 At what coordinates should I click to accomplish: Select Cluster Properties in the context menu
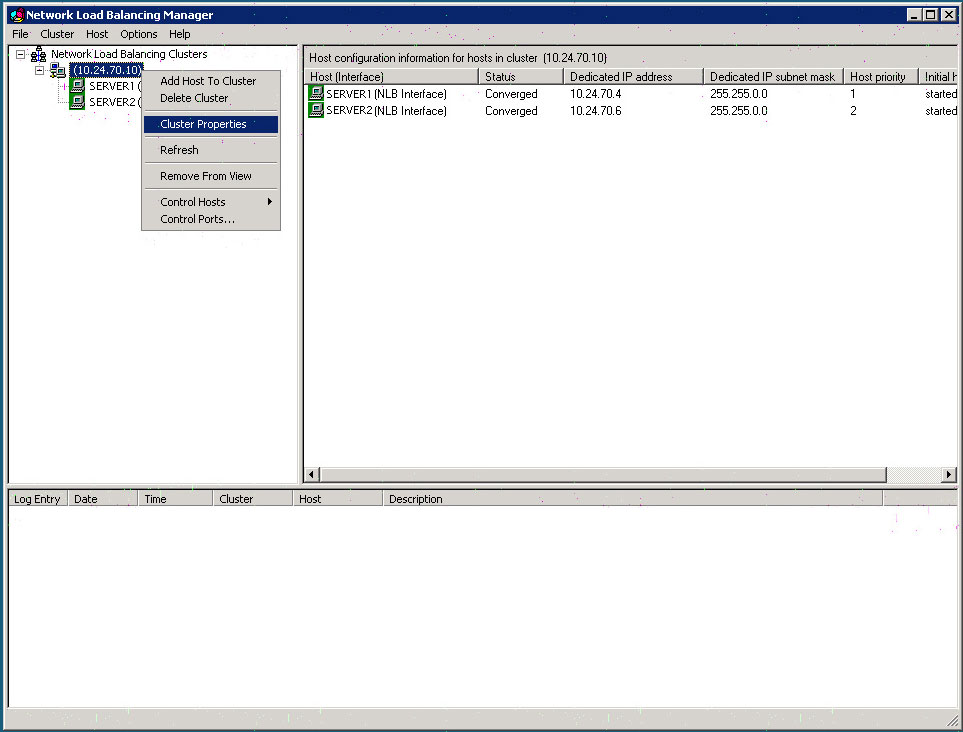tap(211, 124)
